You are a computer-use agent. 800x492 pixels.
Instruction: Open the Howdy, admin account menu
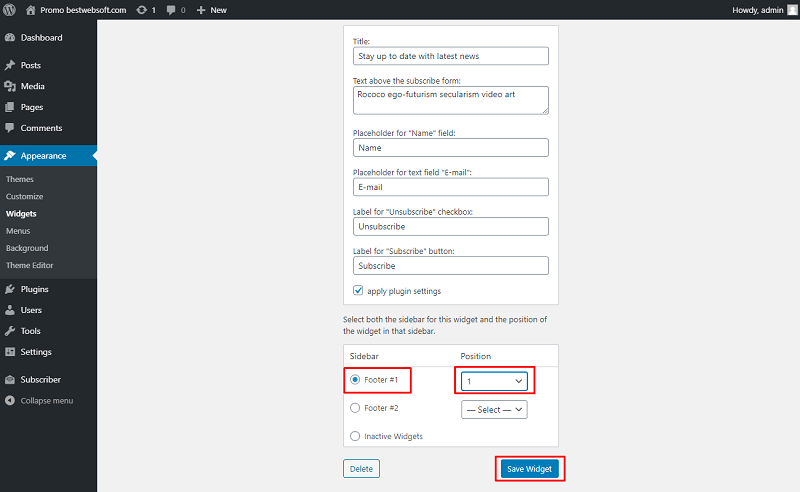(x=764, y=10)
